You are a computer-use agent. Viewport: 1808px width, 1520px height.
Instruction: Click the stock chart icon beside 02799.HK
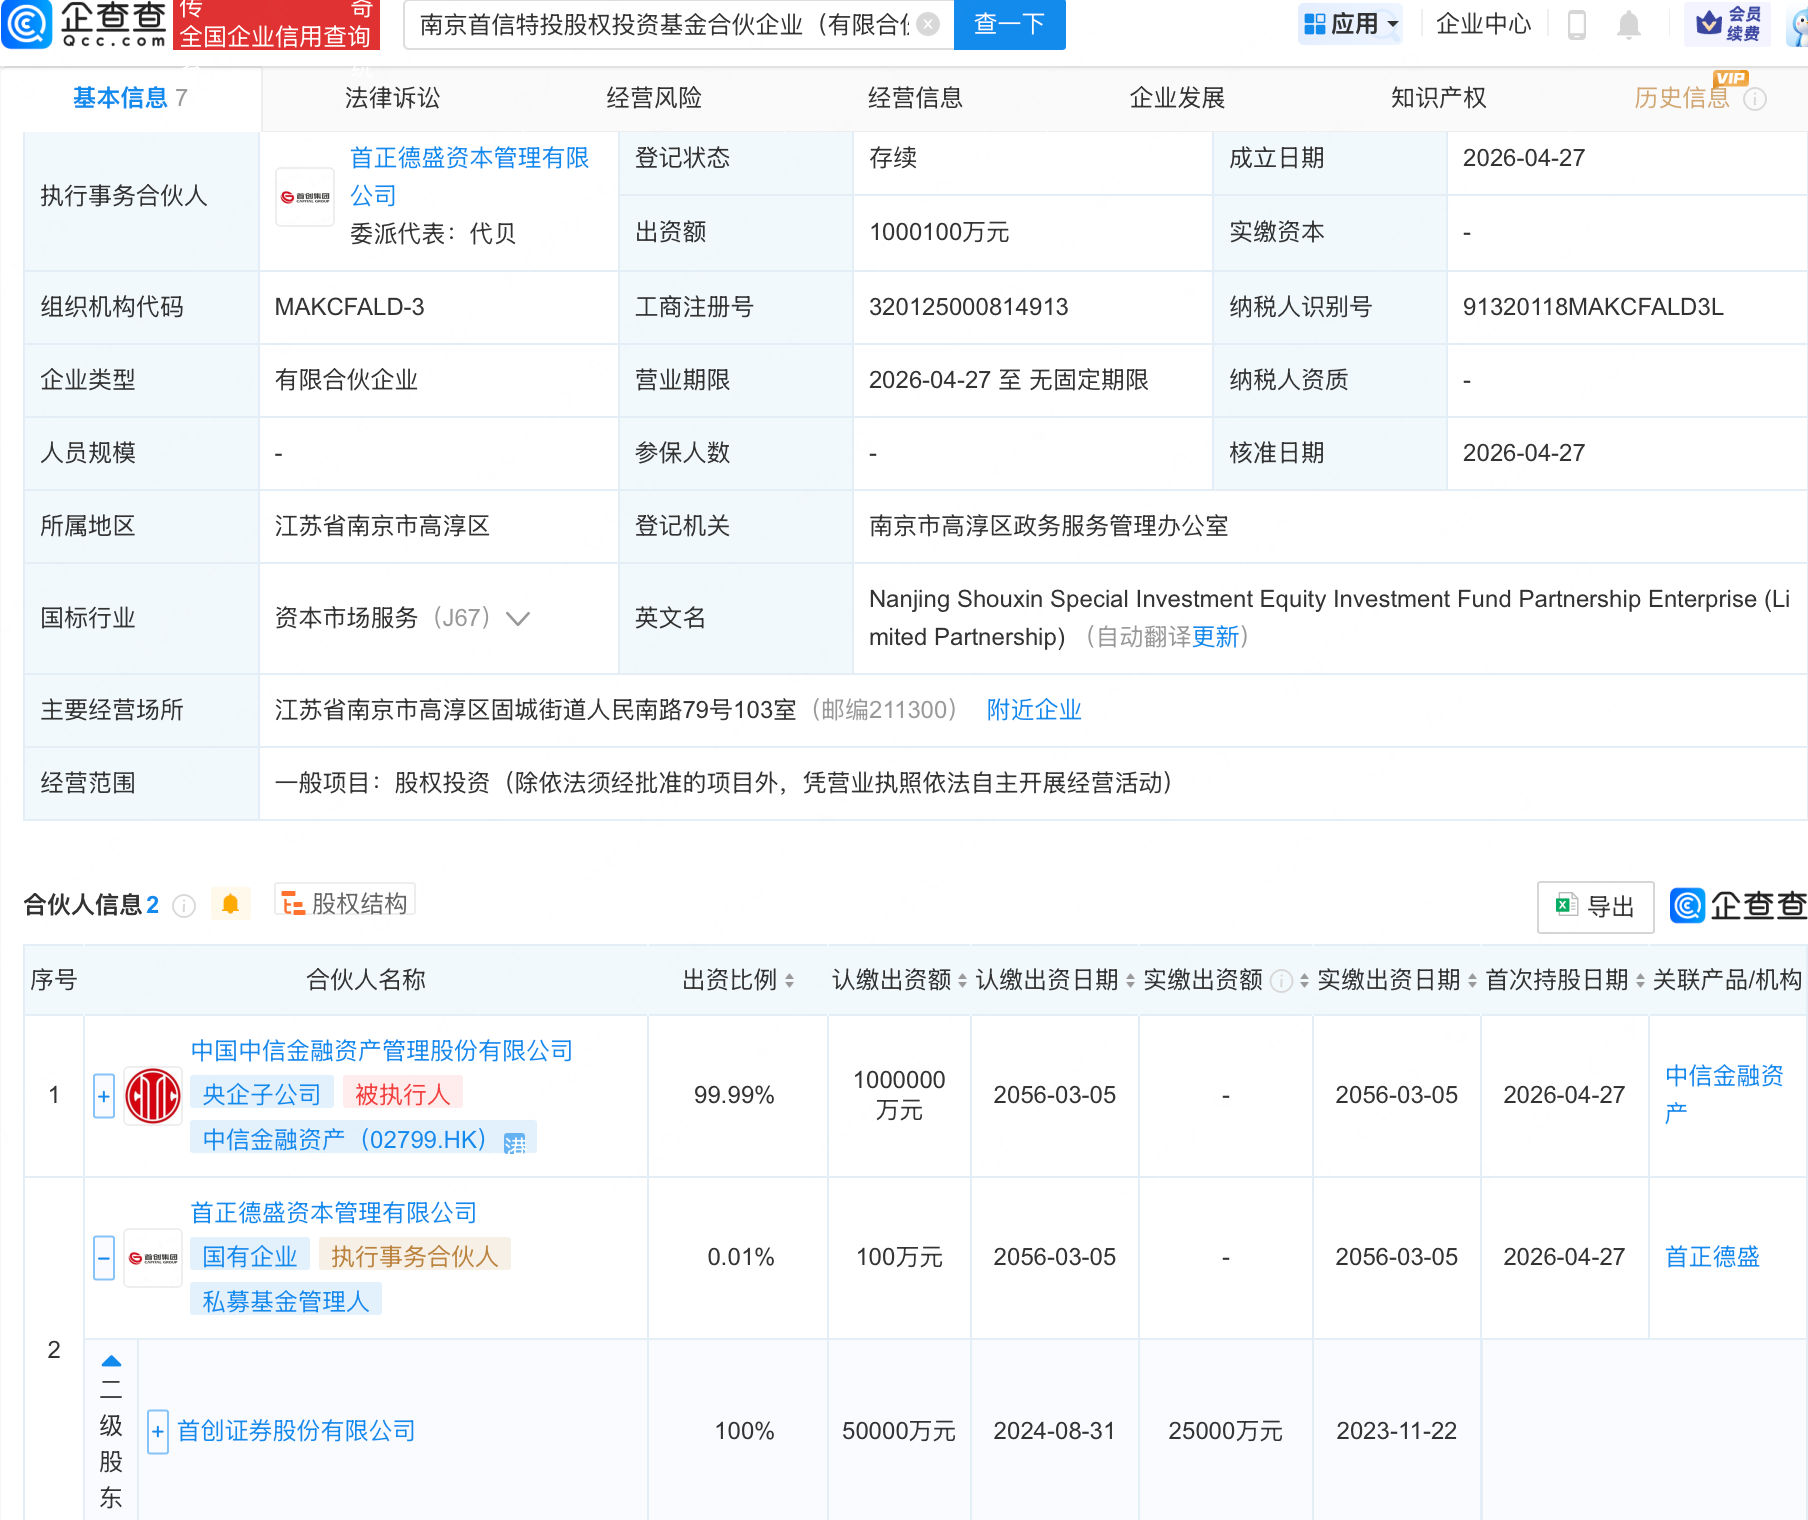pyautogui.click(x=515, y=1143)
